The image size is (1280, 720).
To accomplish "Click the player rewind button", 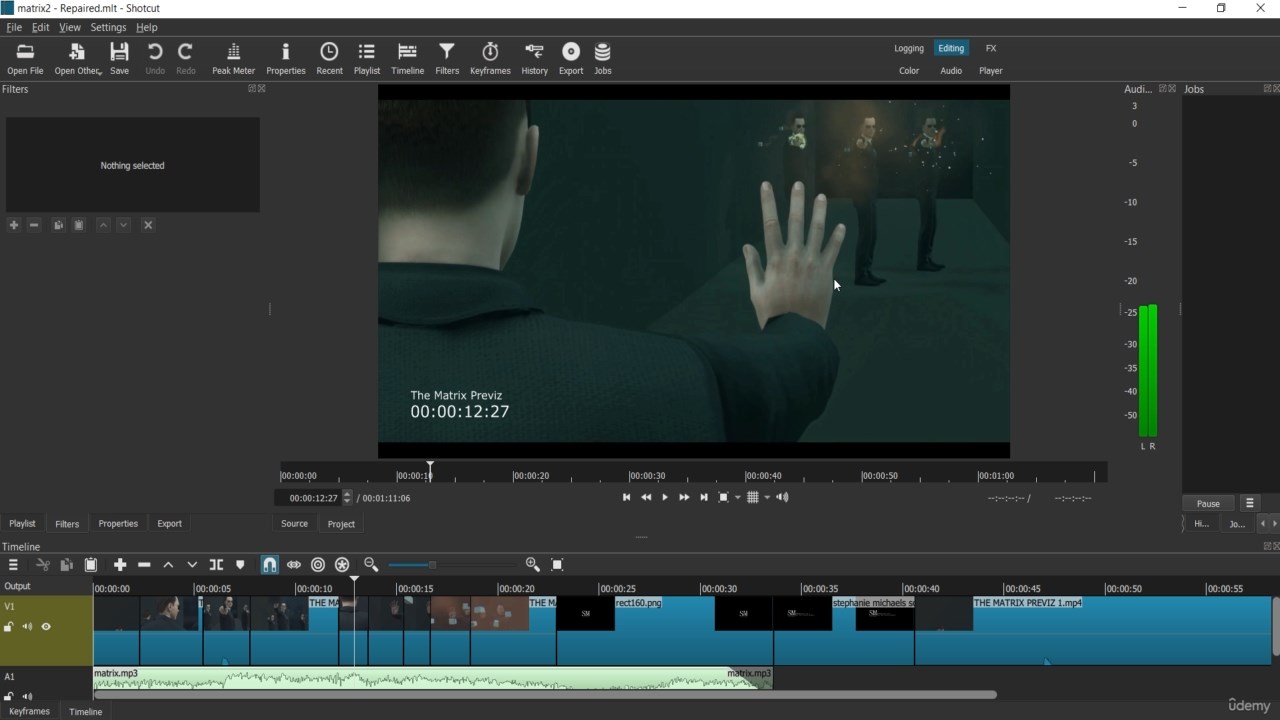I will (x=646, y=497).
